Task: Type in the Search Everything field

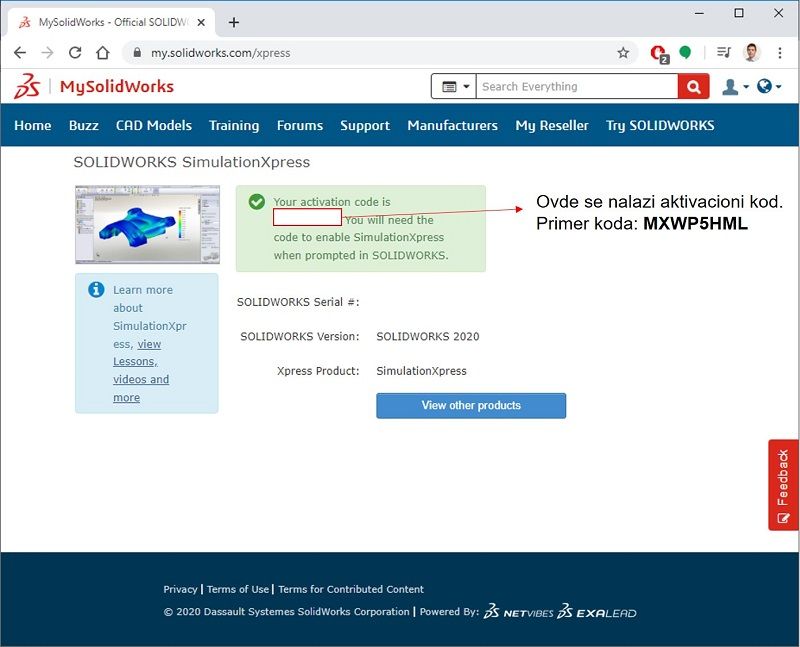Action: click(x=575, y=87)
